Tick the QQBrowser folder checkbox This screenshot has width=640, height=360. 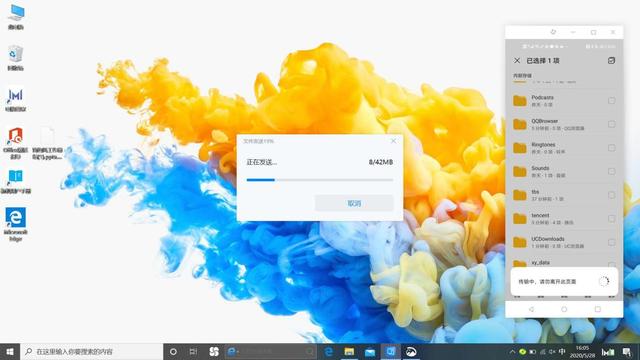(611, 124)
